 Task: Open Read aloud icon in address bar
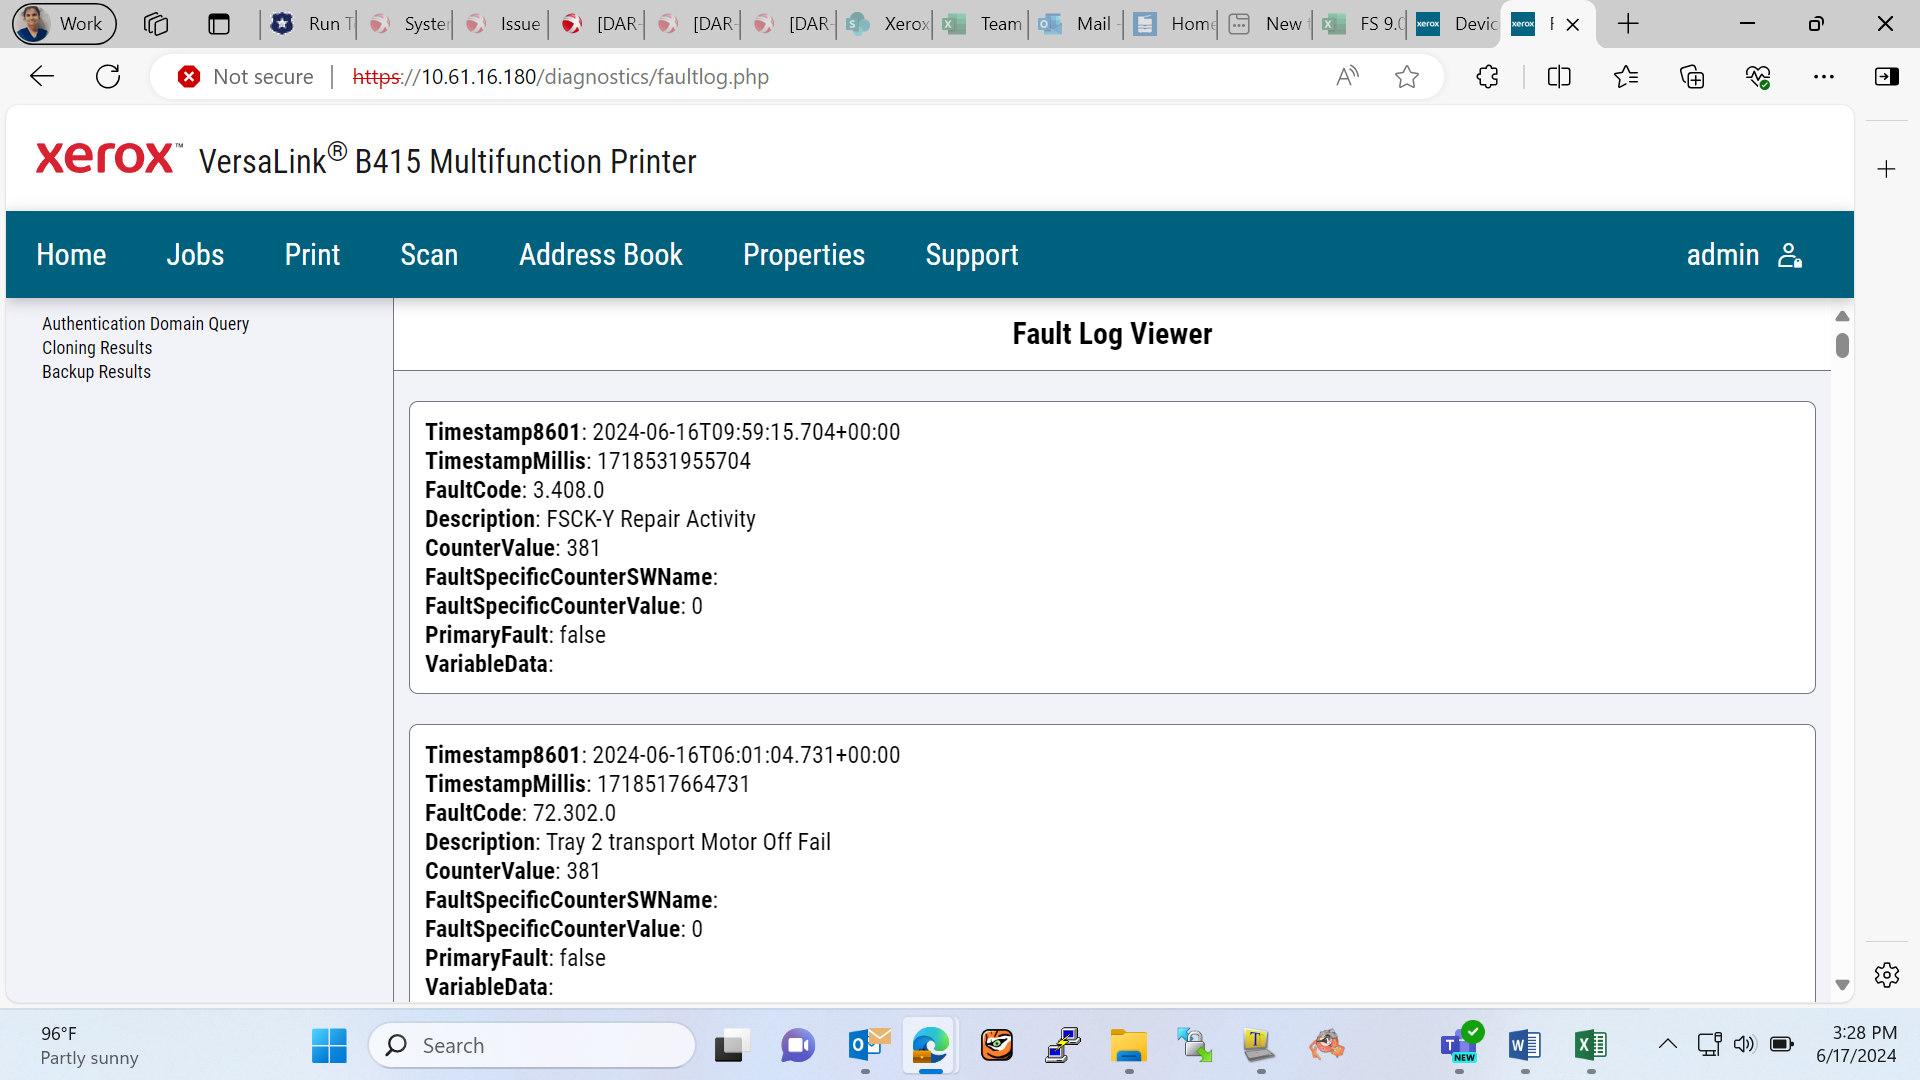click(x=1347, y=77)
